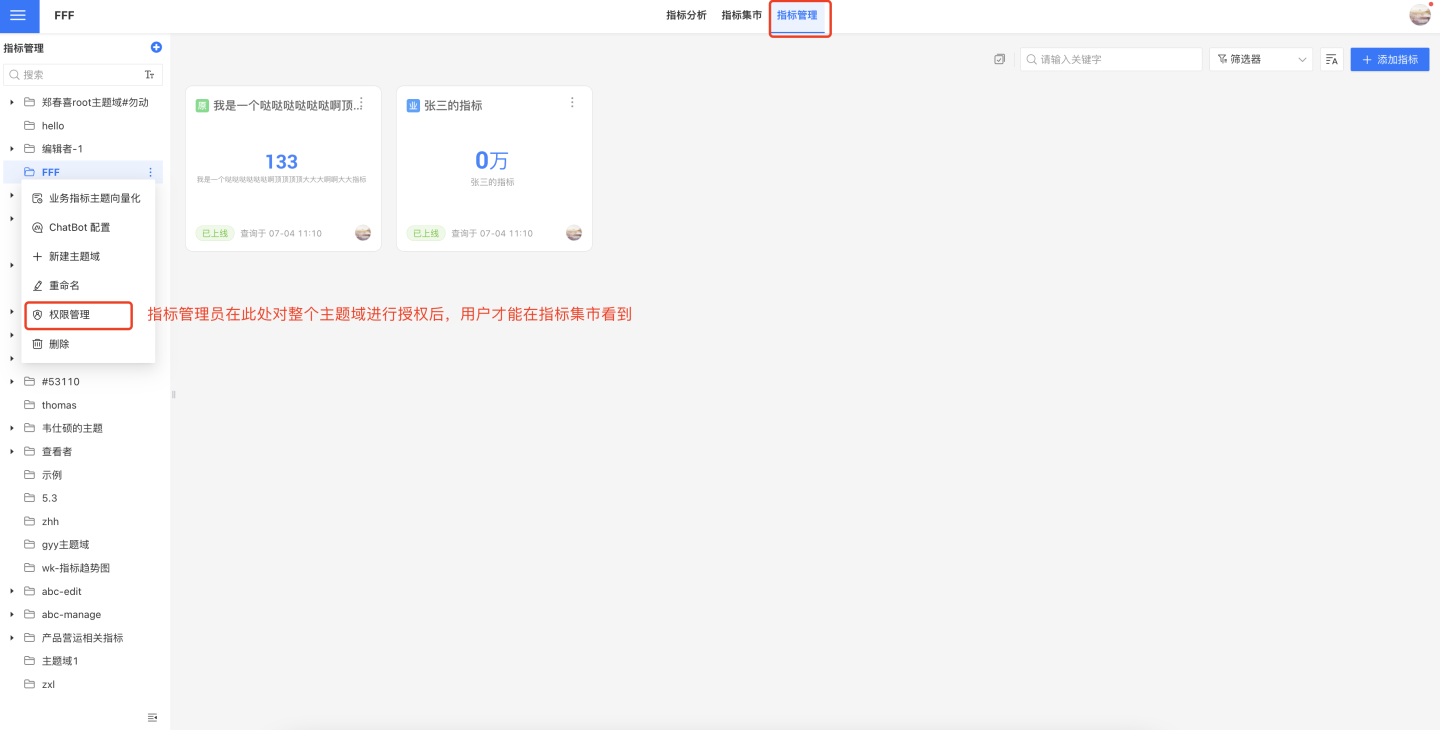
Task: Select the thomas folder in tree
Action: click(x=59, y=405)
